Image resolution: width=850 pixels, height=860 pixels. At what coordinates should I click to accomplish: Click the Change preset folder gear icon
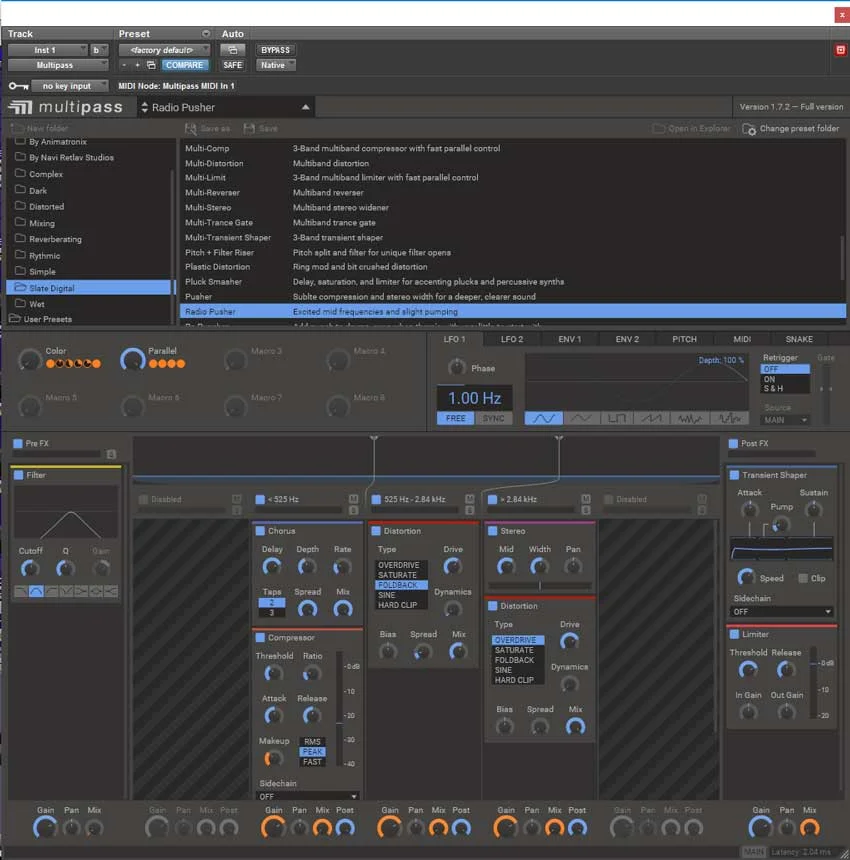749,129
